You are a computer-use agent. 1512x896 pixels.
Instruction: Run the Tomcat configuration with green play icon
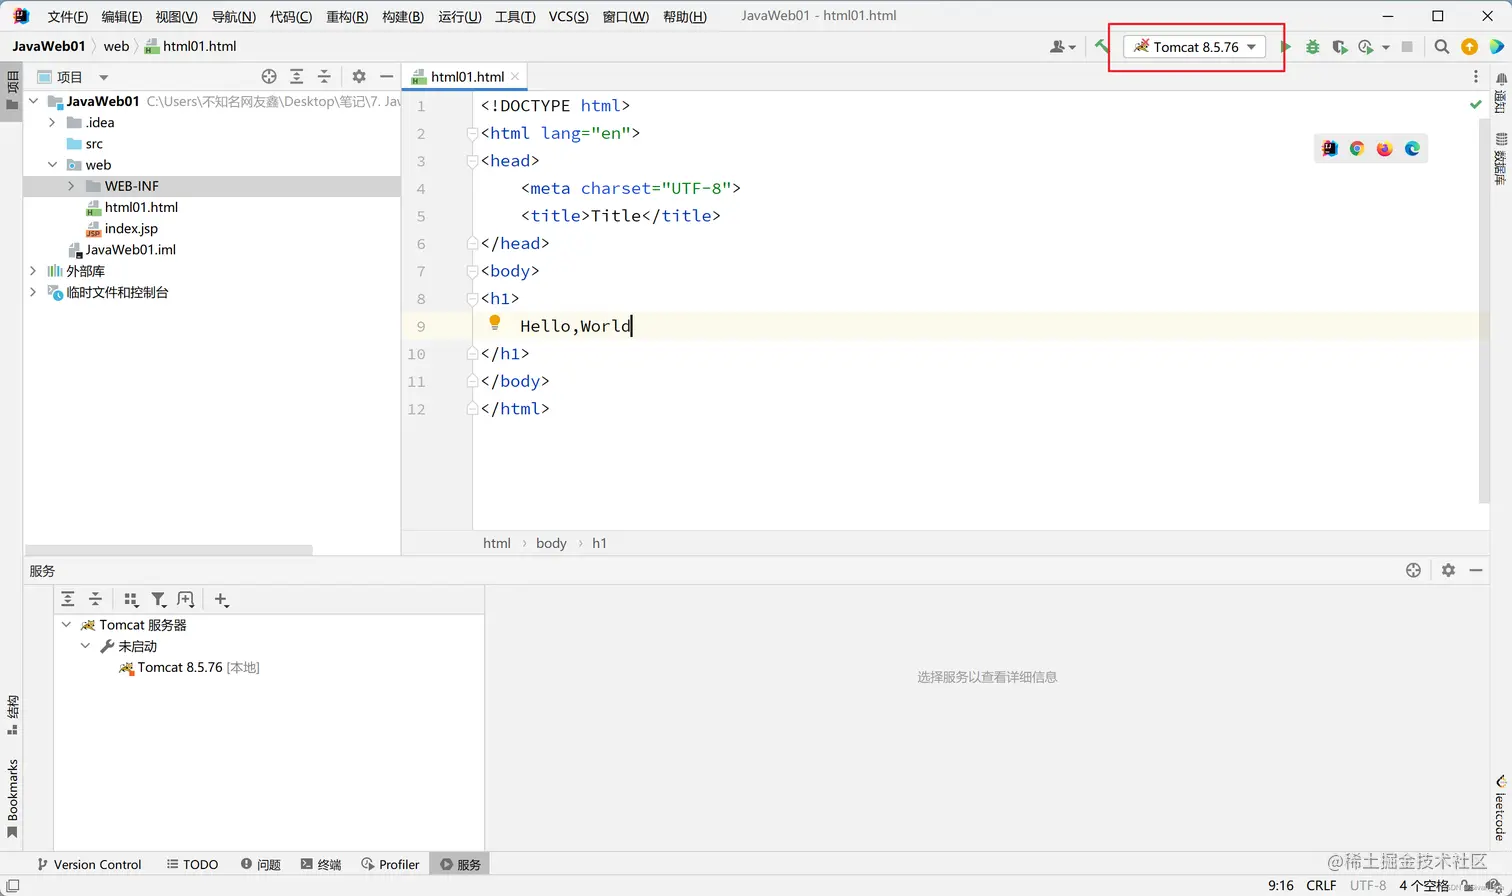click(1286, 47)
